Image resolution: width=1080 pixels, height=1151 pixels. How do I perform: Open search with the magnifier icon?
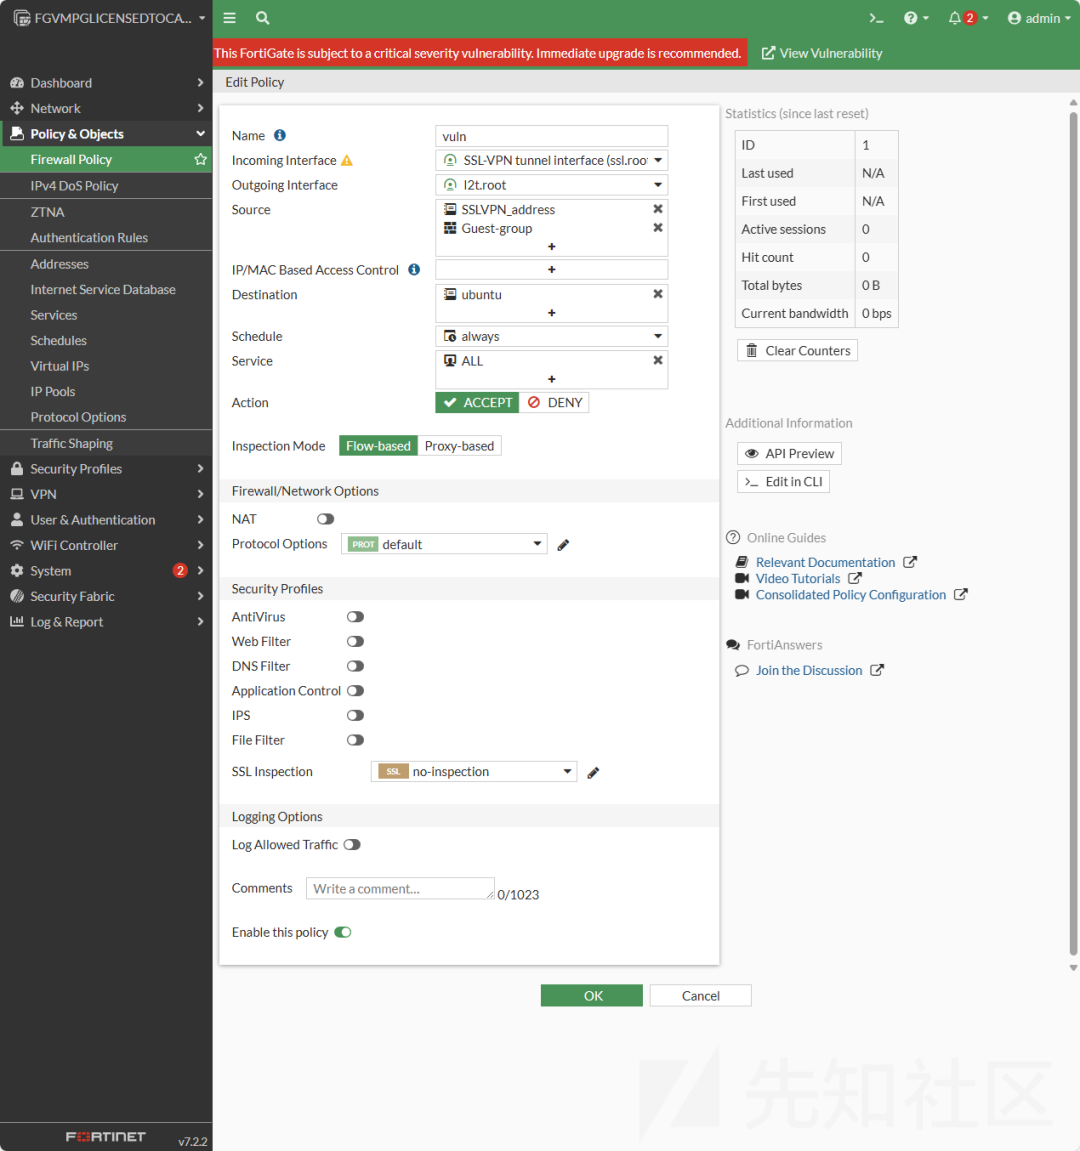[x=262, y=18]
